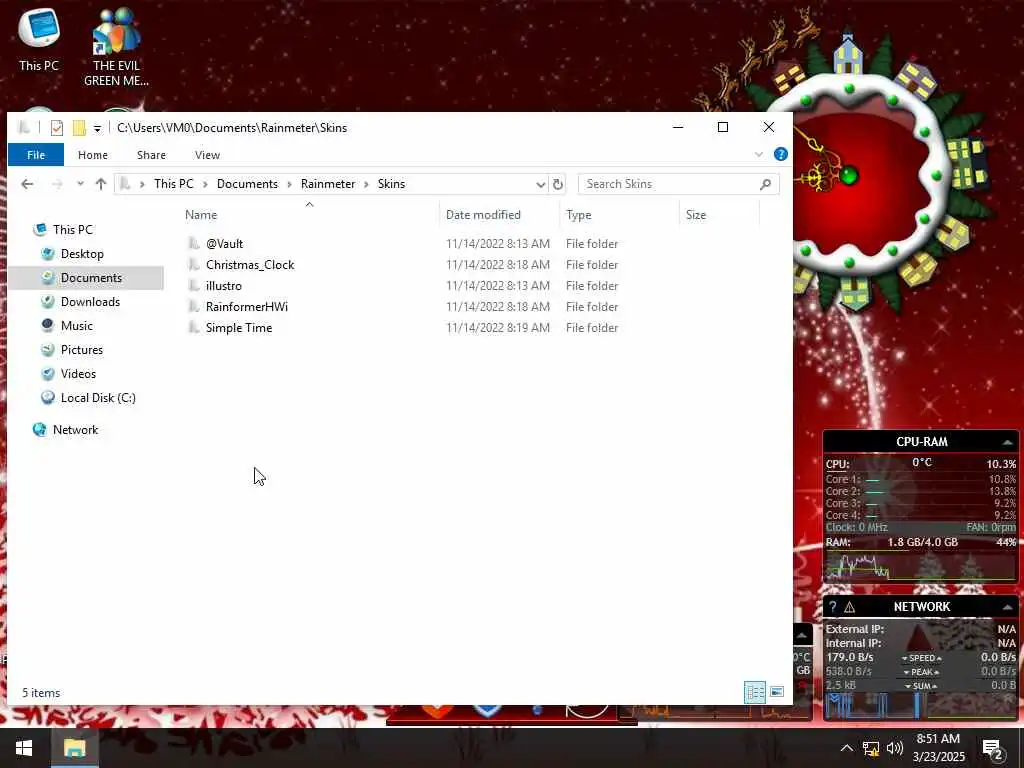1024x768 pixels.
Task: Expand chevron between Documents and Rainmeter breadcrumb
Action: pyautogui.click(x=290, y=184)
